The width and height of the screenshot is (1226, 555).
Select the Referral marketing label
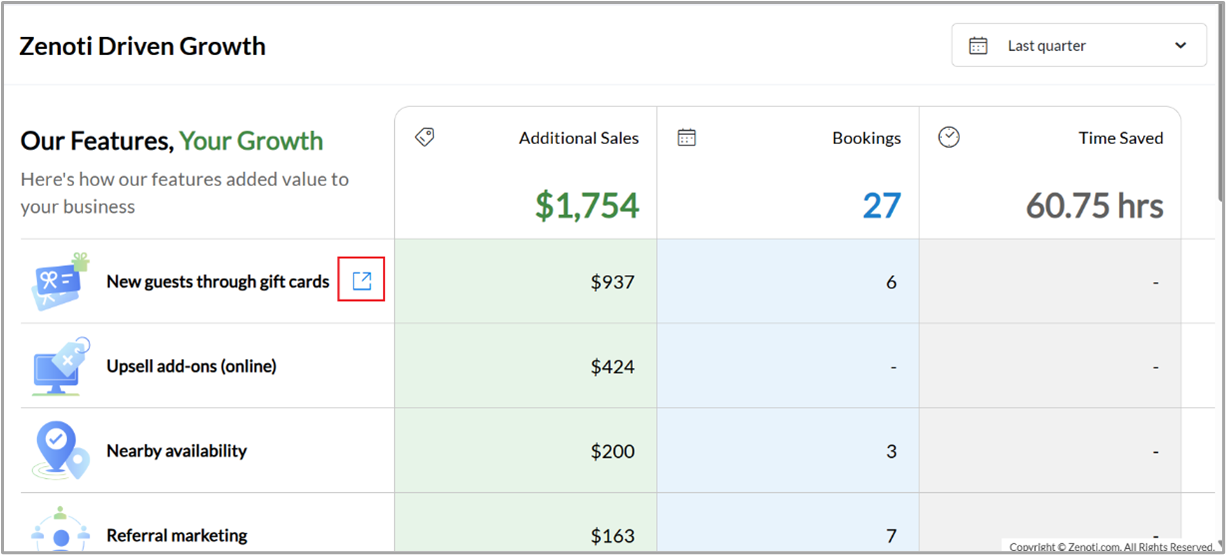[x=177, y=535]
